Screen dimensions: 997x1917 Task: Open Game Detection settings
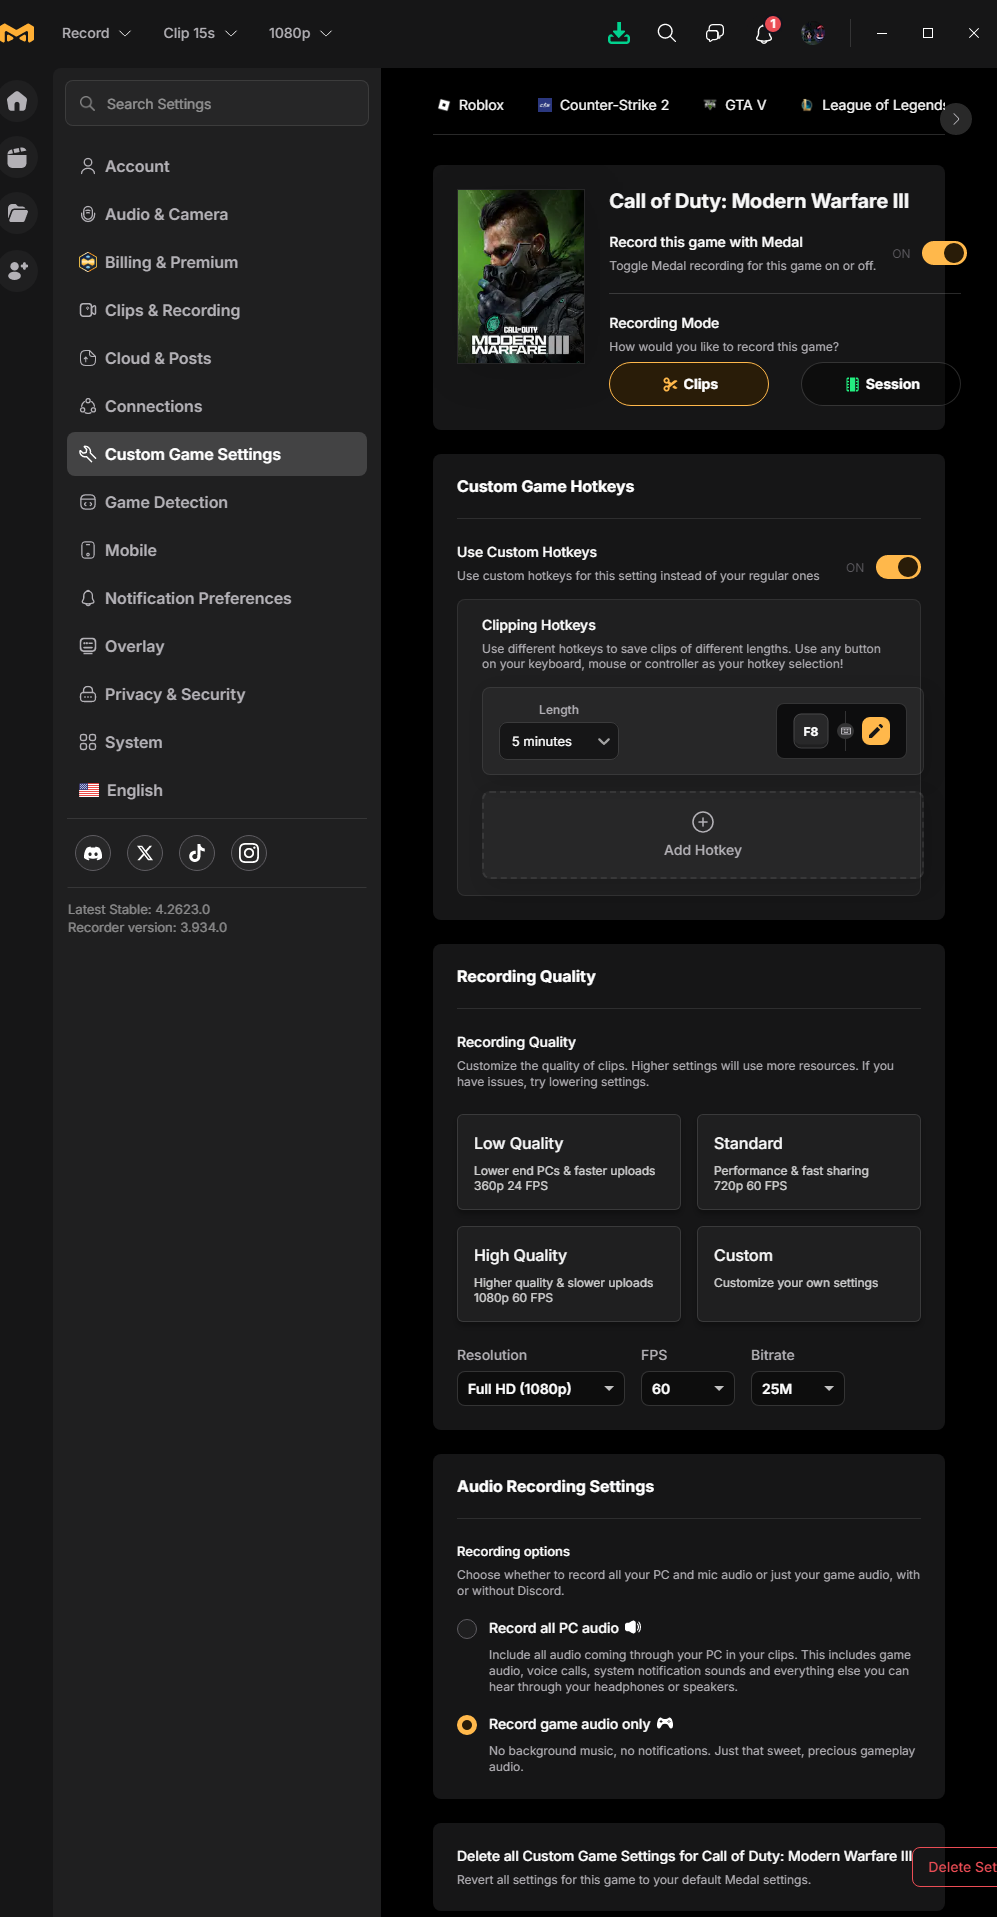tap(217, 502)
